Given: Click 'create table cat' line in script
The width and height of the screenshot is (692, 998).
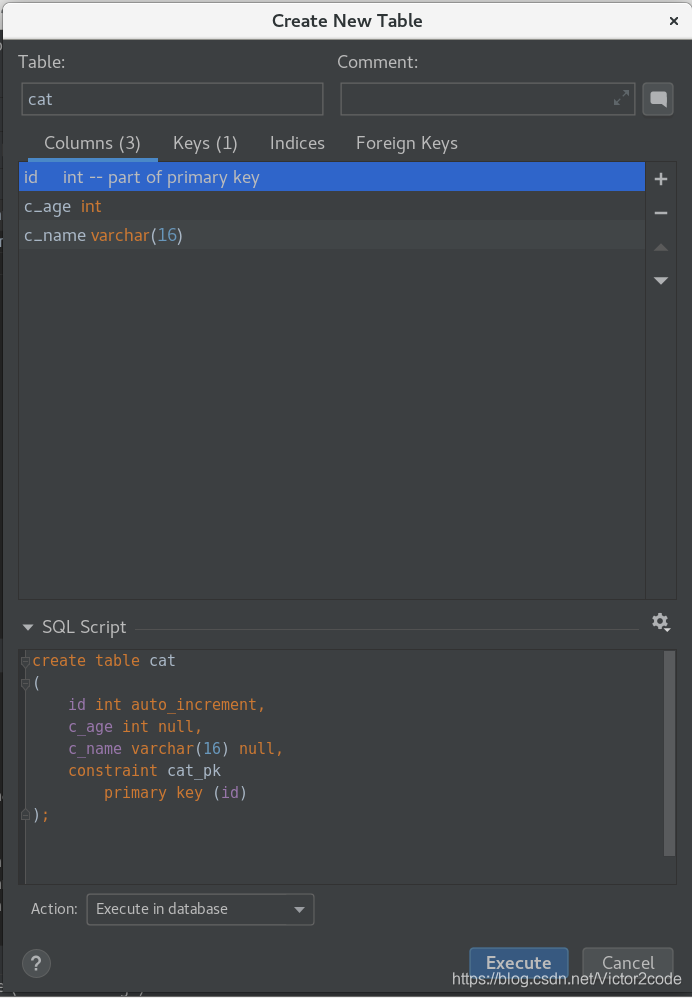Looking at the screenshot, I should coord(104,661).
